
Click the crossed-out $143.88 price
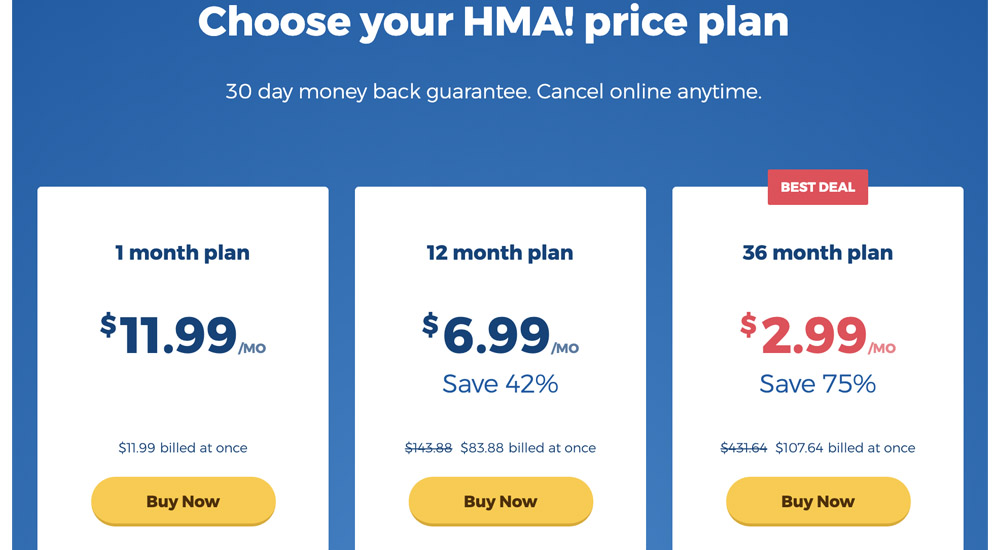[x=429, y=448]
